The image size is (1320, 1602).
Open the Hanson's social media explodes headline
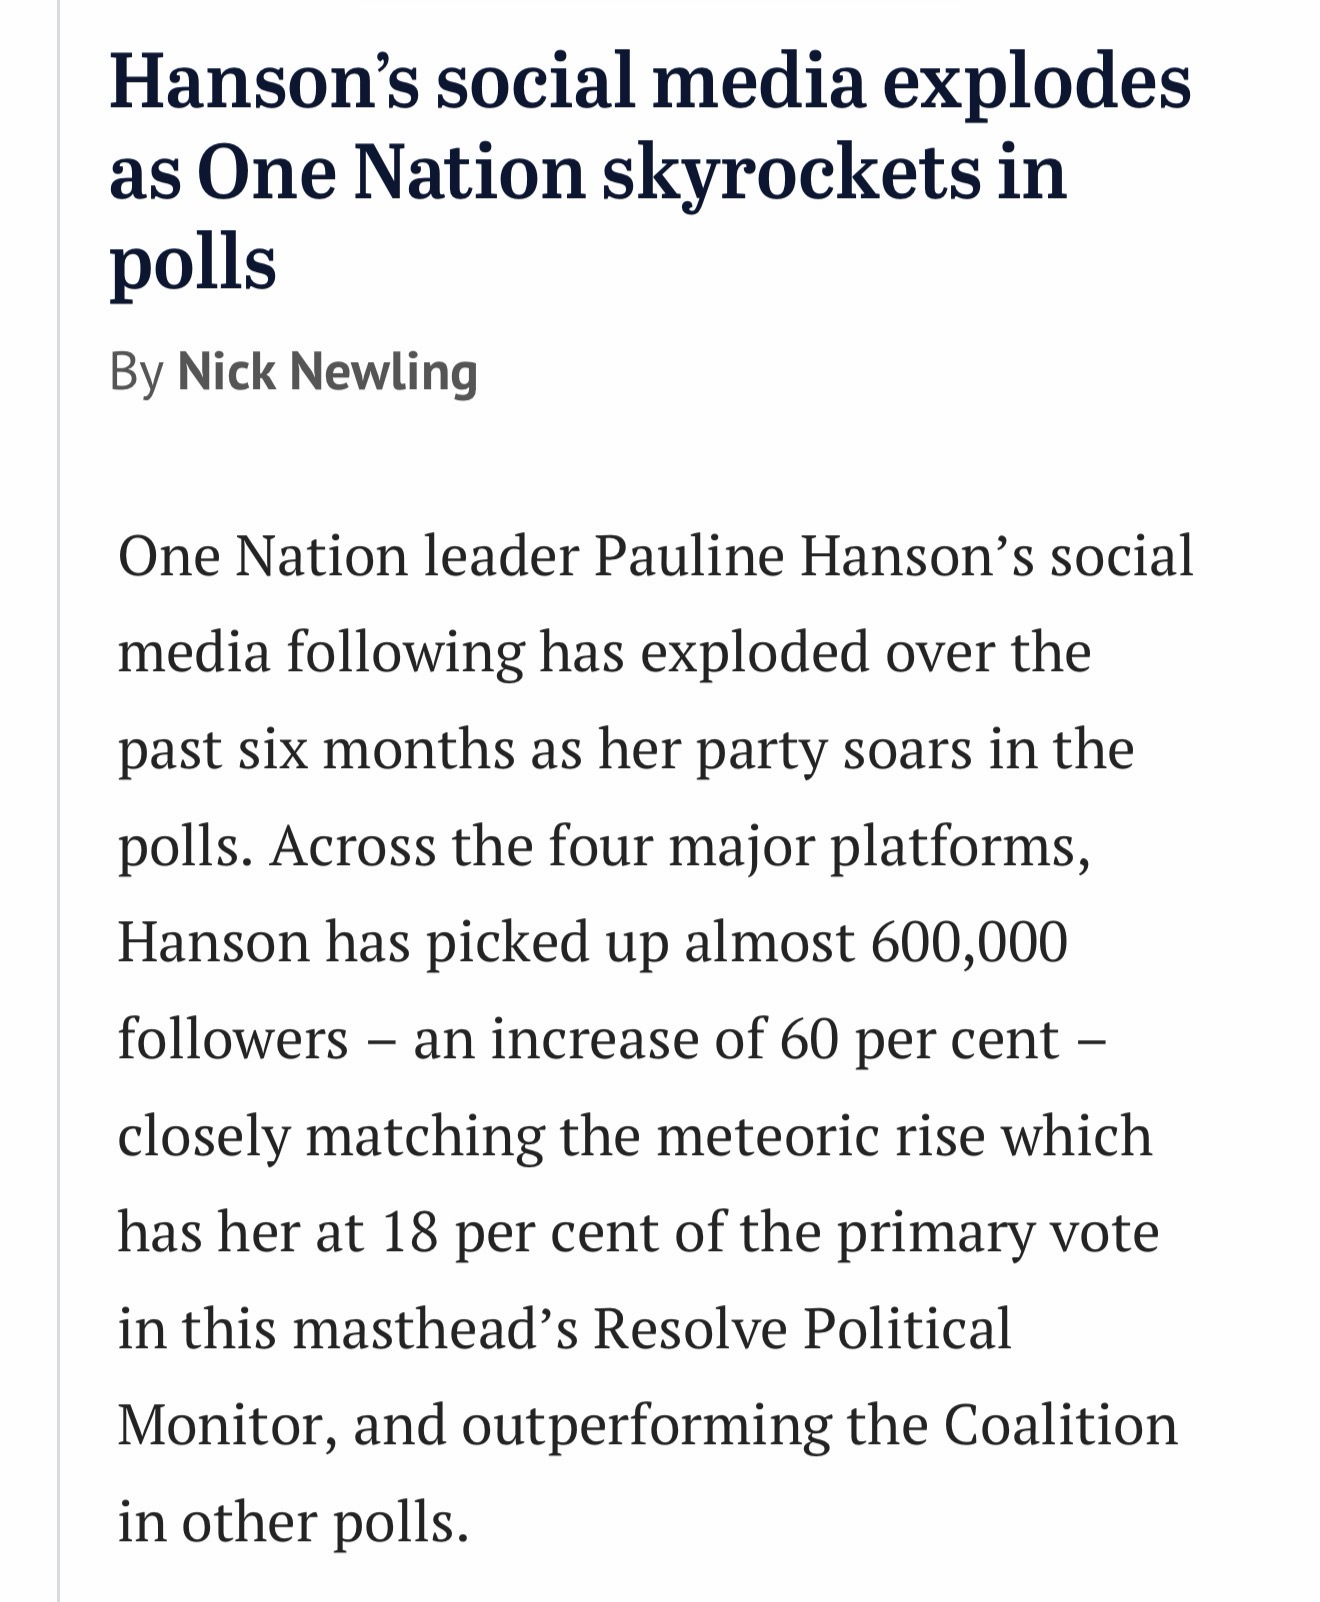pyautogui.click(x=650, y=80)
